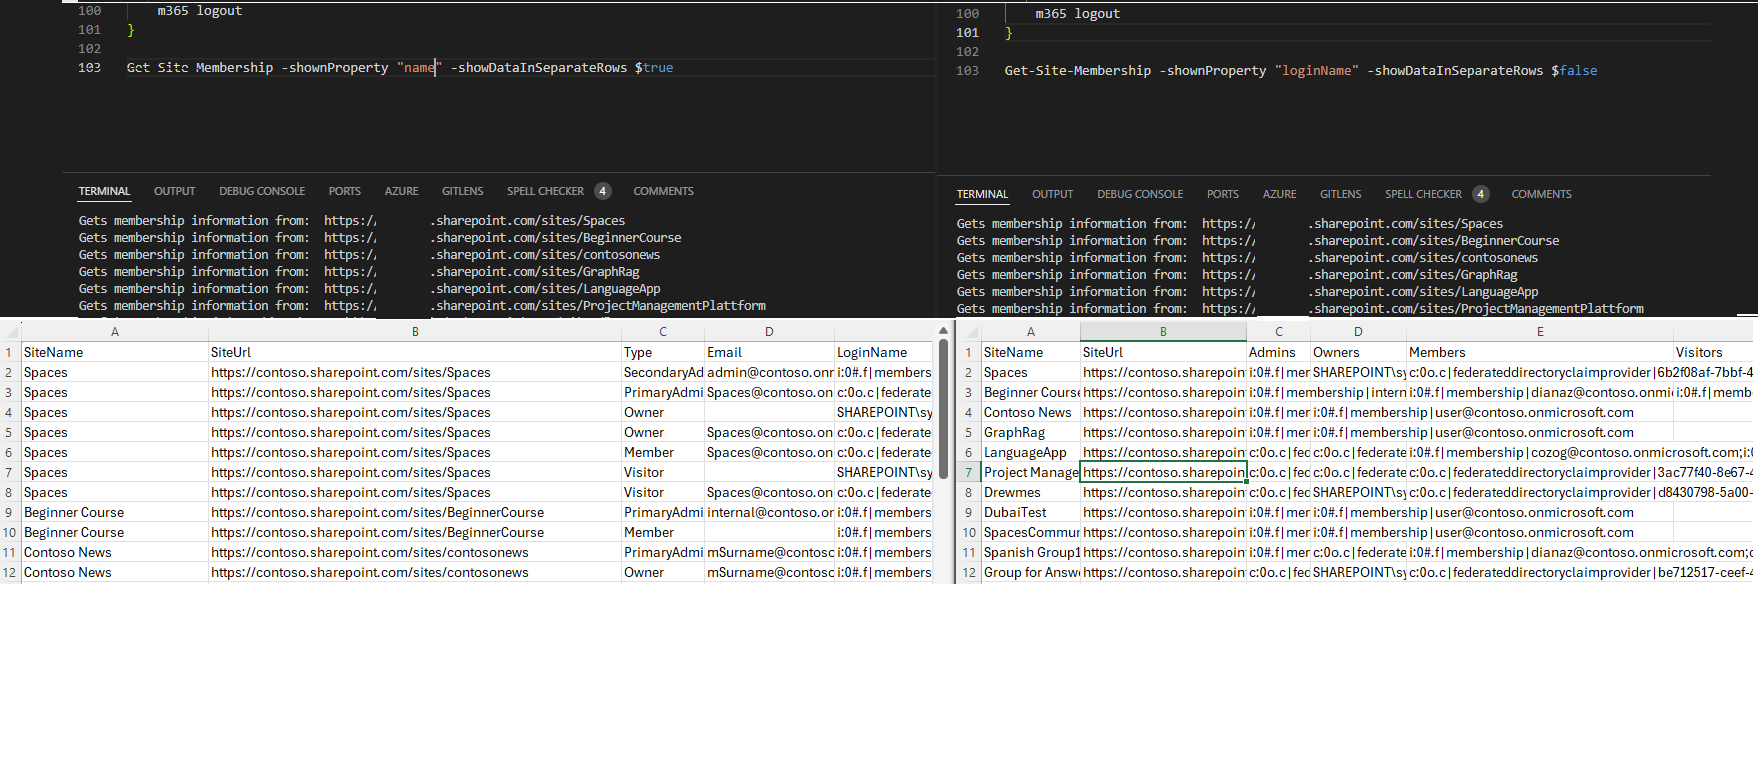This screenshot has height=759, width=1758.
Task: Click the $false value in right script
Action: tap(1574, 70)
